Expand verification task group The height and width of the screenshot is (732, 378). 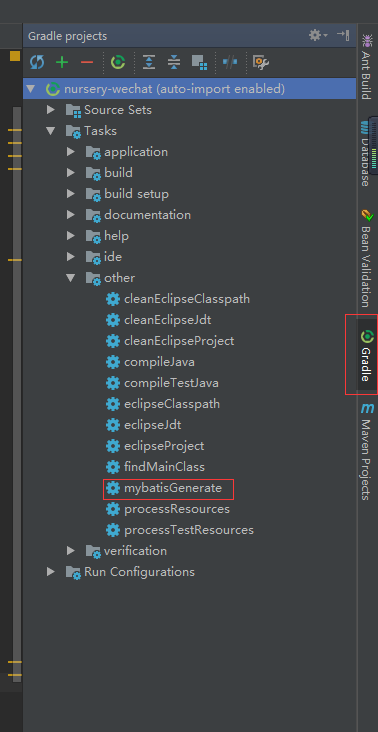point(71,551)
